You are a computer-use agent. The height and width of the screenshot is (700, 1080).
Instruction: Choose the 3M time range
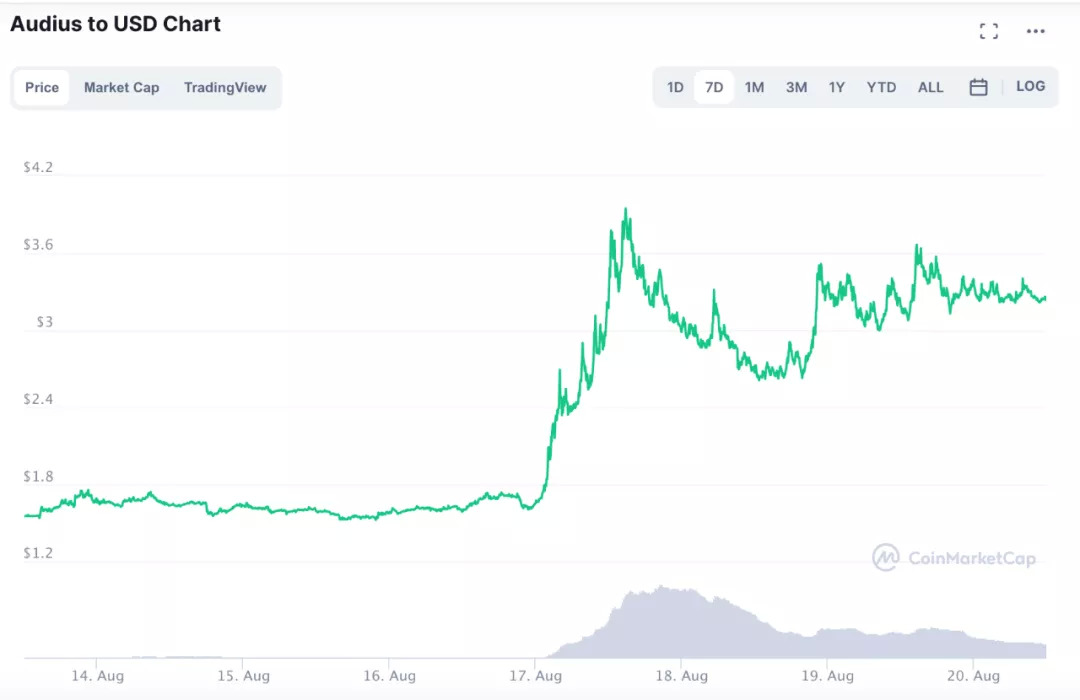pos(796,88)
